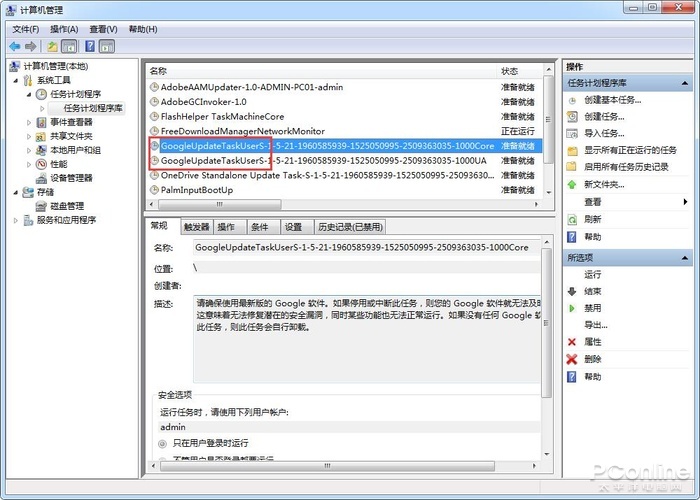Expand the 服务和应用程序 tree node arrow
The image size is (700, 500).
(x=16, y=220)
